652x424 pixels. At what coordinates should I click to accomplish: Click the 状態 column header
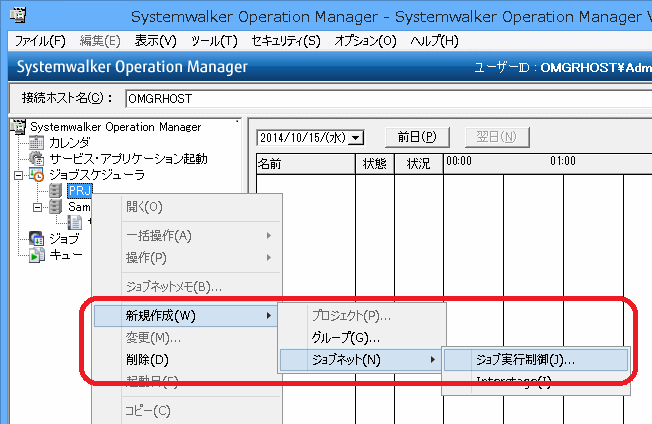pos(375,164)
